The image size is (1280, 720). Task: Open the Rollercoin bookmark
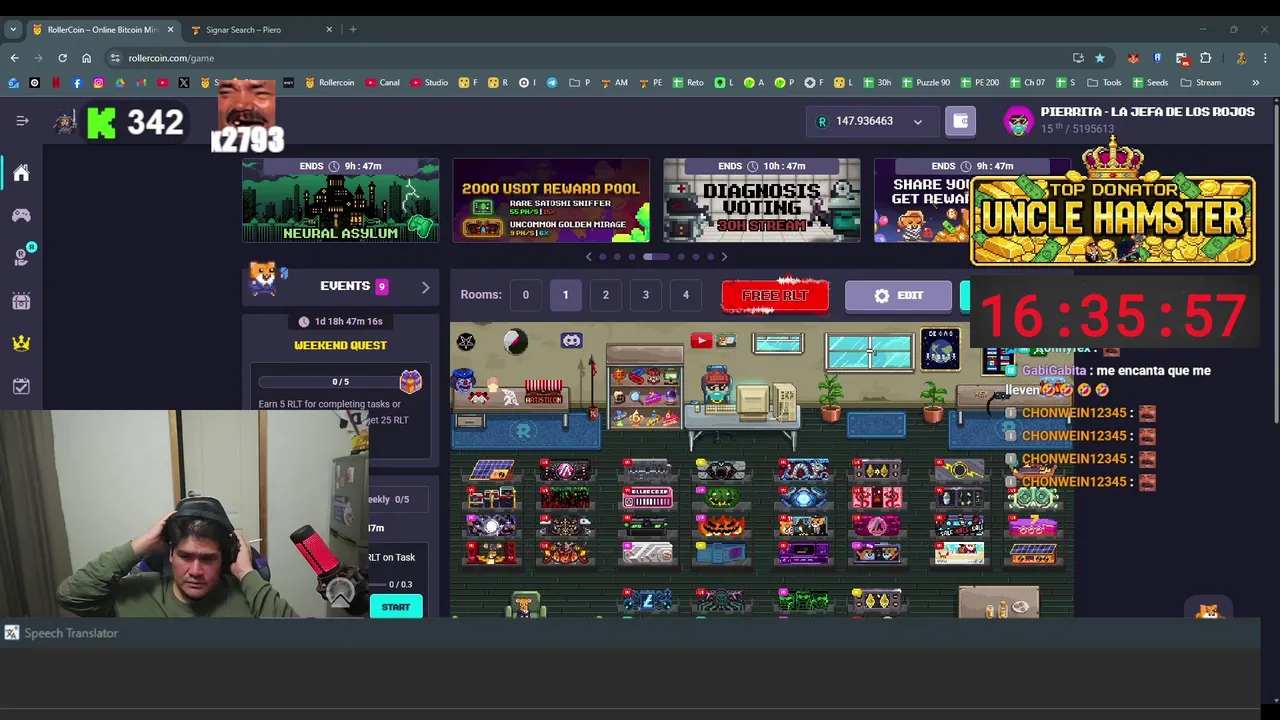(x=330, y=83)
